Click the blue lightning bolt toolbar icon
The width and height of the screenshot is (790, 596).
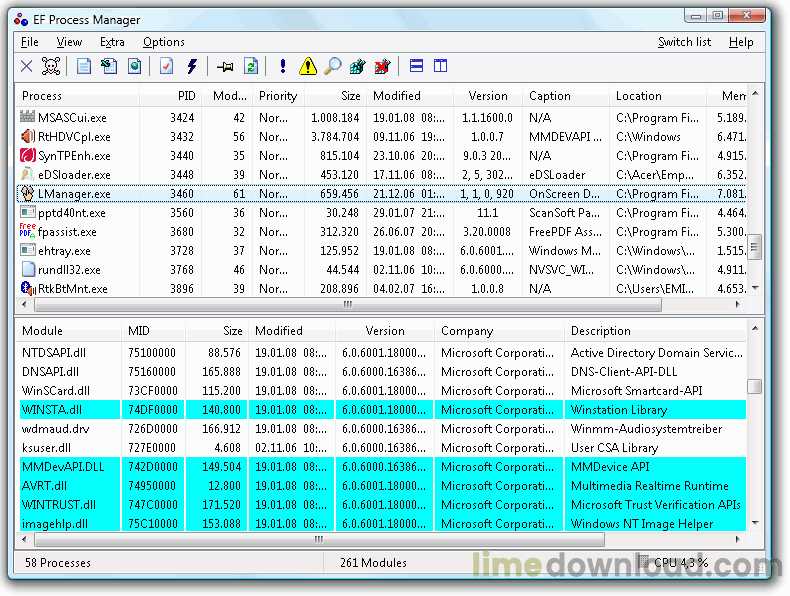point(191,67)
